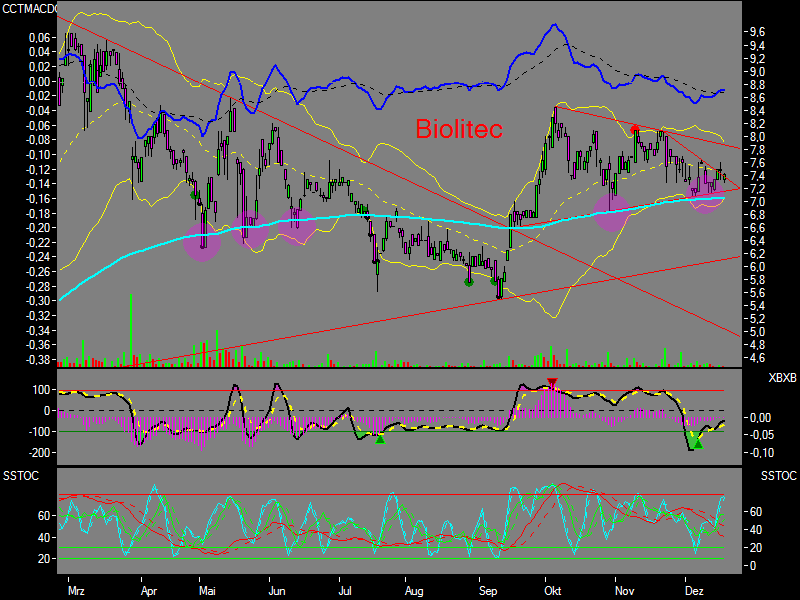Viewport: 800px width, 600px height.
Task: Select the CCTMACD indicator label
Action: [x=29, y=8]
